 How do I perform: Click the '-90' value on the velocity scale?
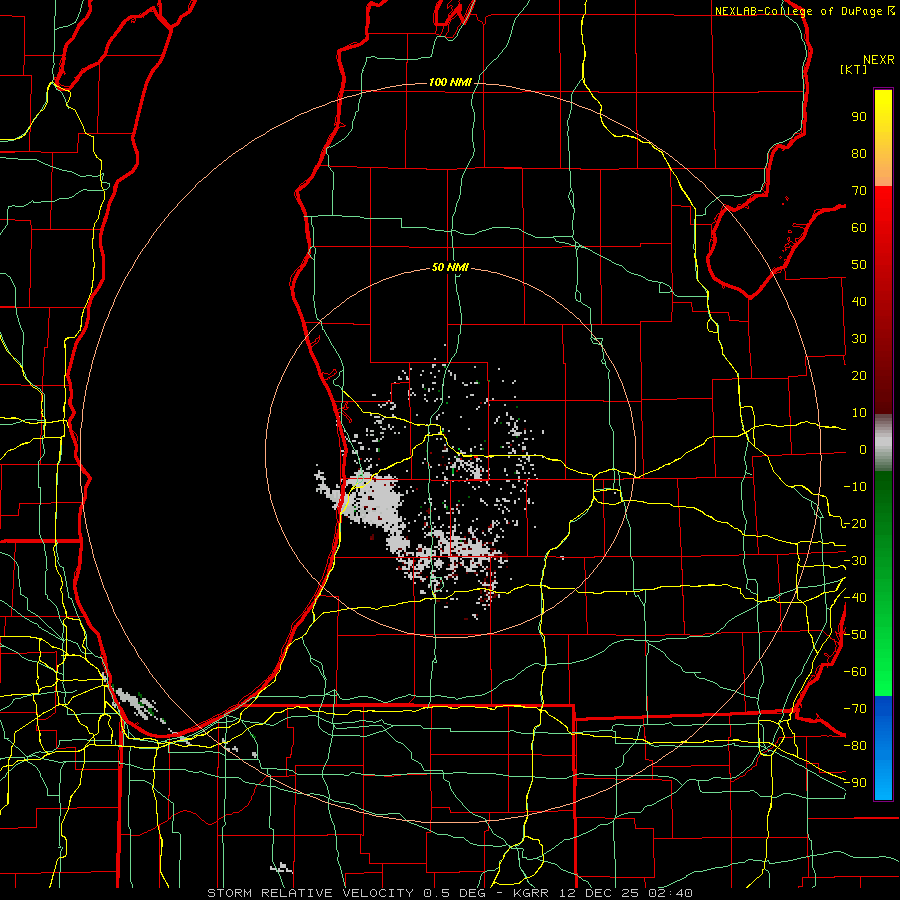[x=855, y=783]
